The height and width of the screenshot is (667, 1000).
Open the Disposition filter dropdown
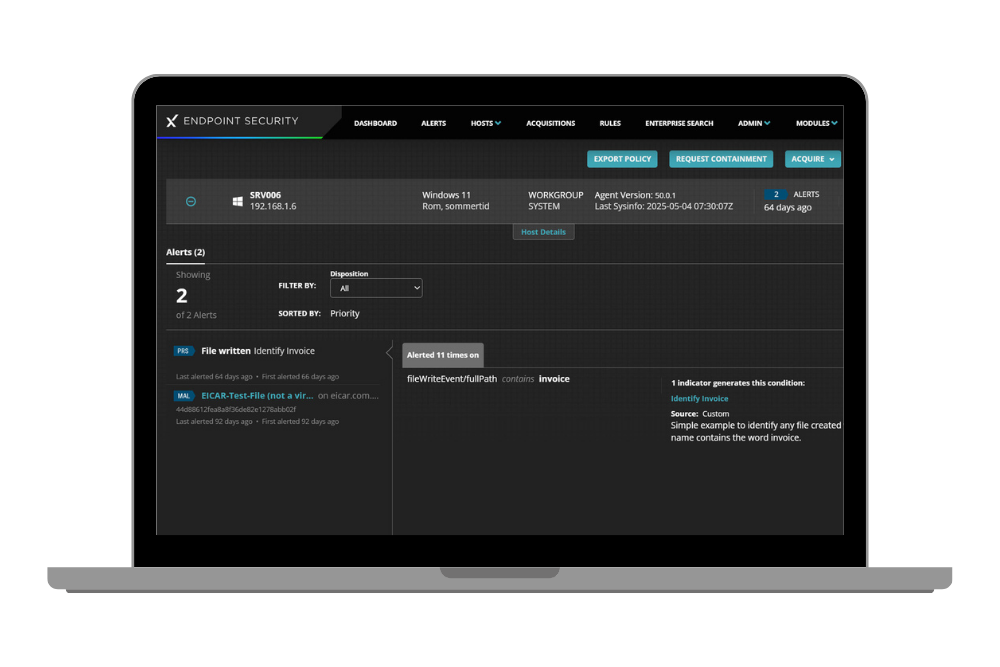click(376, 288)
